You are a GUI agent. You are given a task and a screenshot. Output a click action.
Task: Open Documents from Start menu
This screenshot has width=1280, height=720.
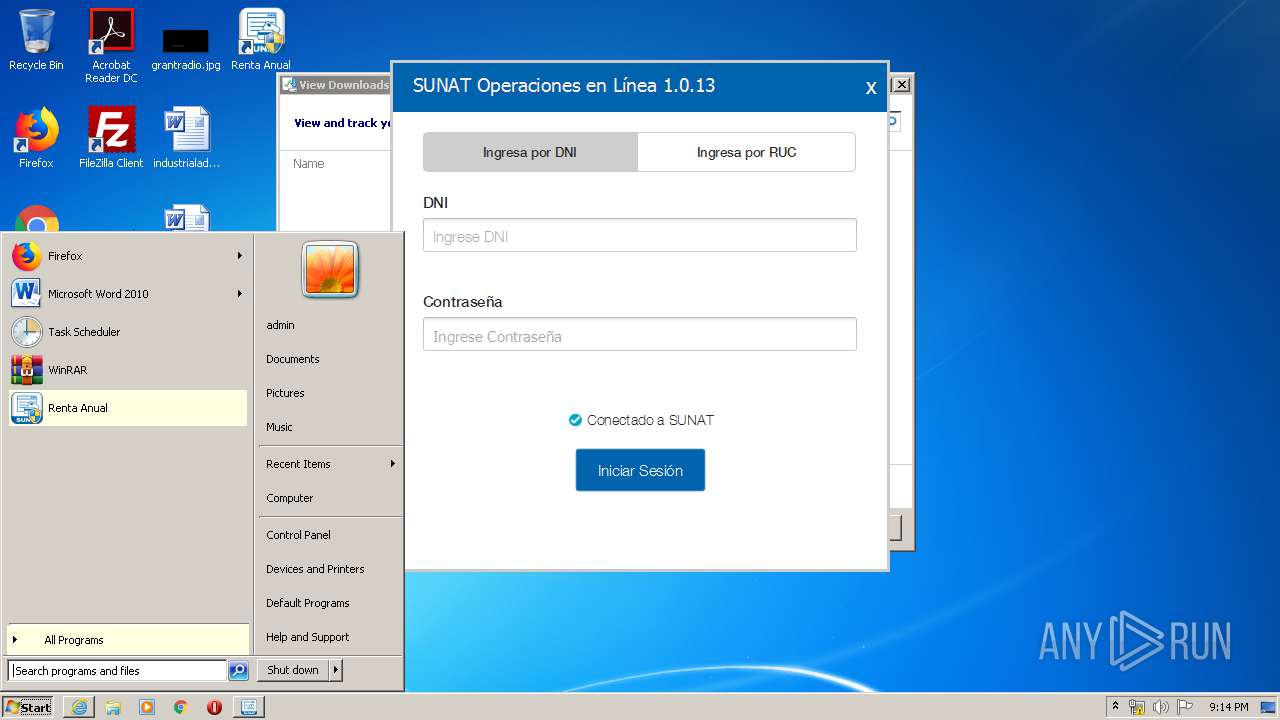[x=293, y=359]
